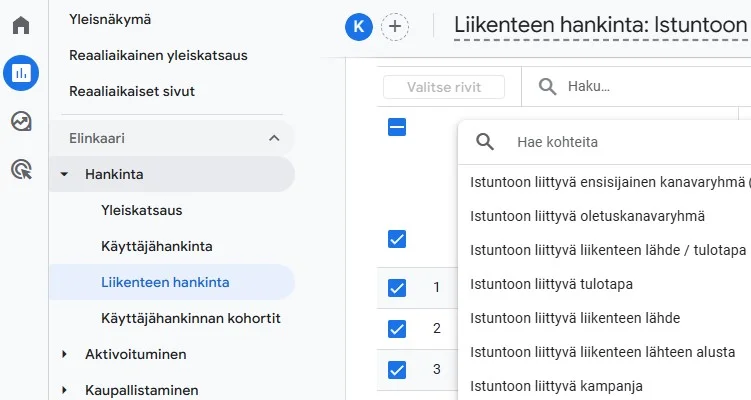Click the Hae kohteita search field
This screenshot has width=751, height=400.
pos(620,142)
